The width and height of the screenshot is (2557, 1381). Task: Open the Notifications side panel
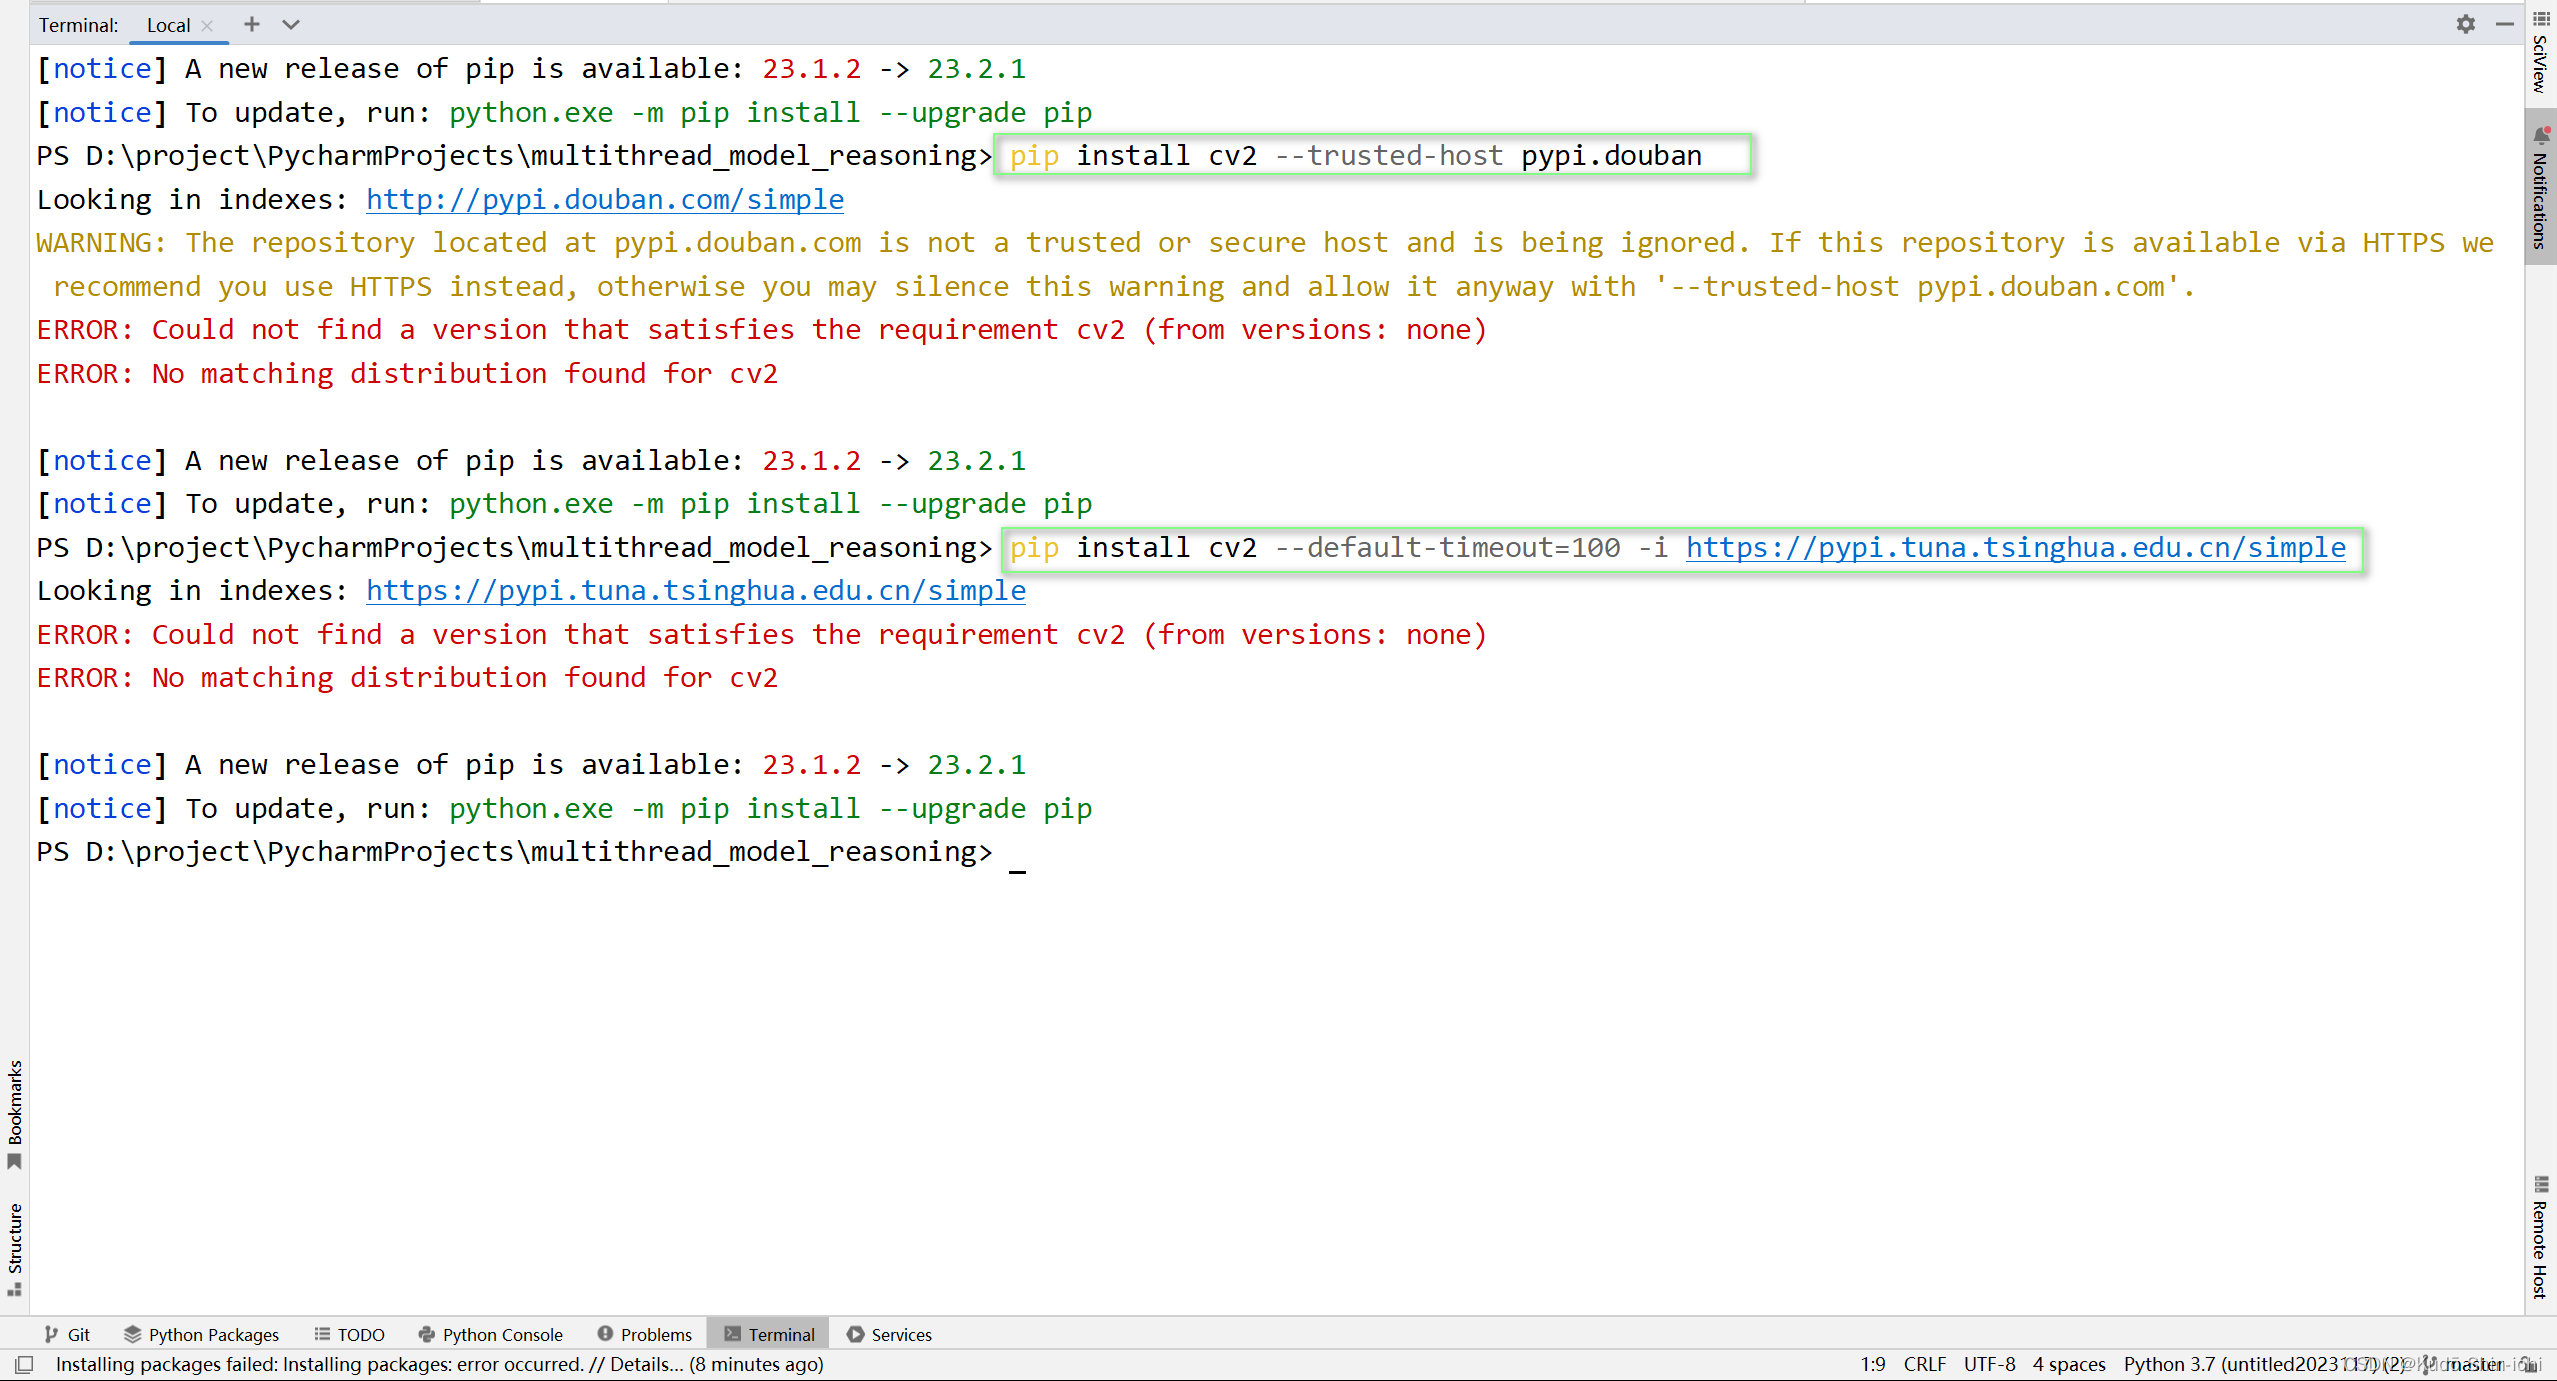(x=2540, y=188)
